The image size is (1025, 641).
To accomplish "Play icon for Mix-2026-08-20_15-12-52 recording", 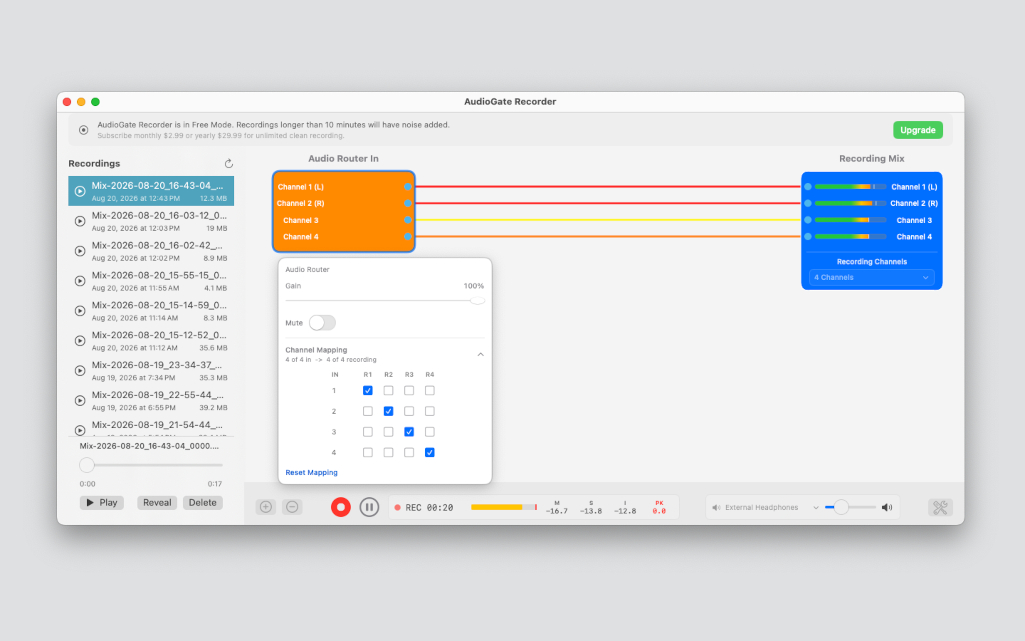I will [80, 341].
